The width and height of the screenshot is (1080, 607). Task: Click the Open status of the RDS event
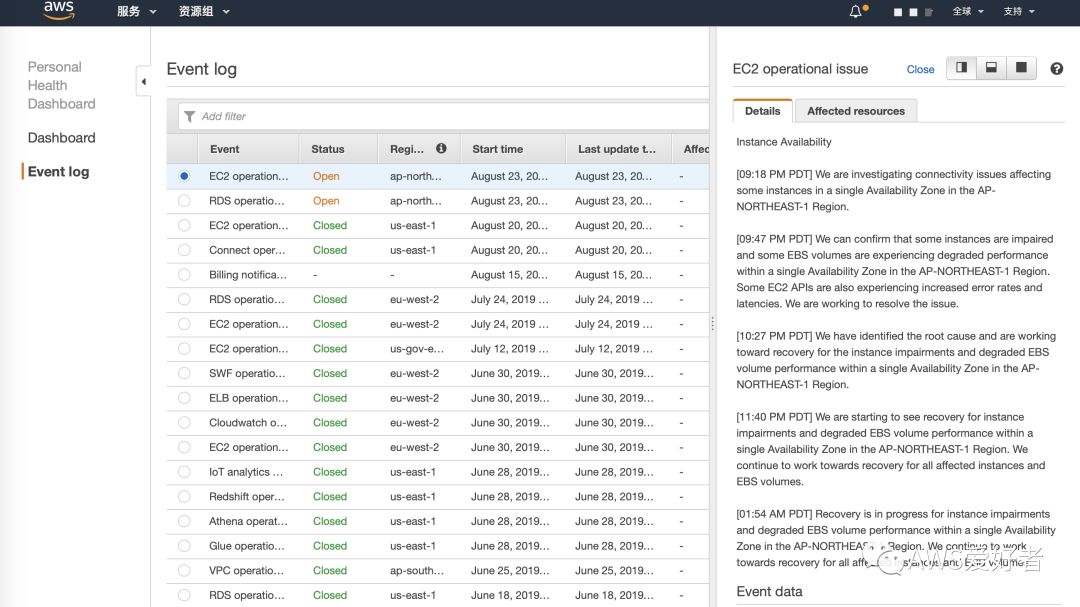326,200
